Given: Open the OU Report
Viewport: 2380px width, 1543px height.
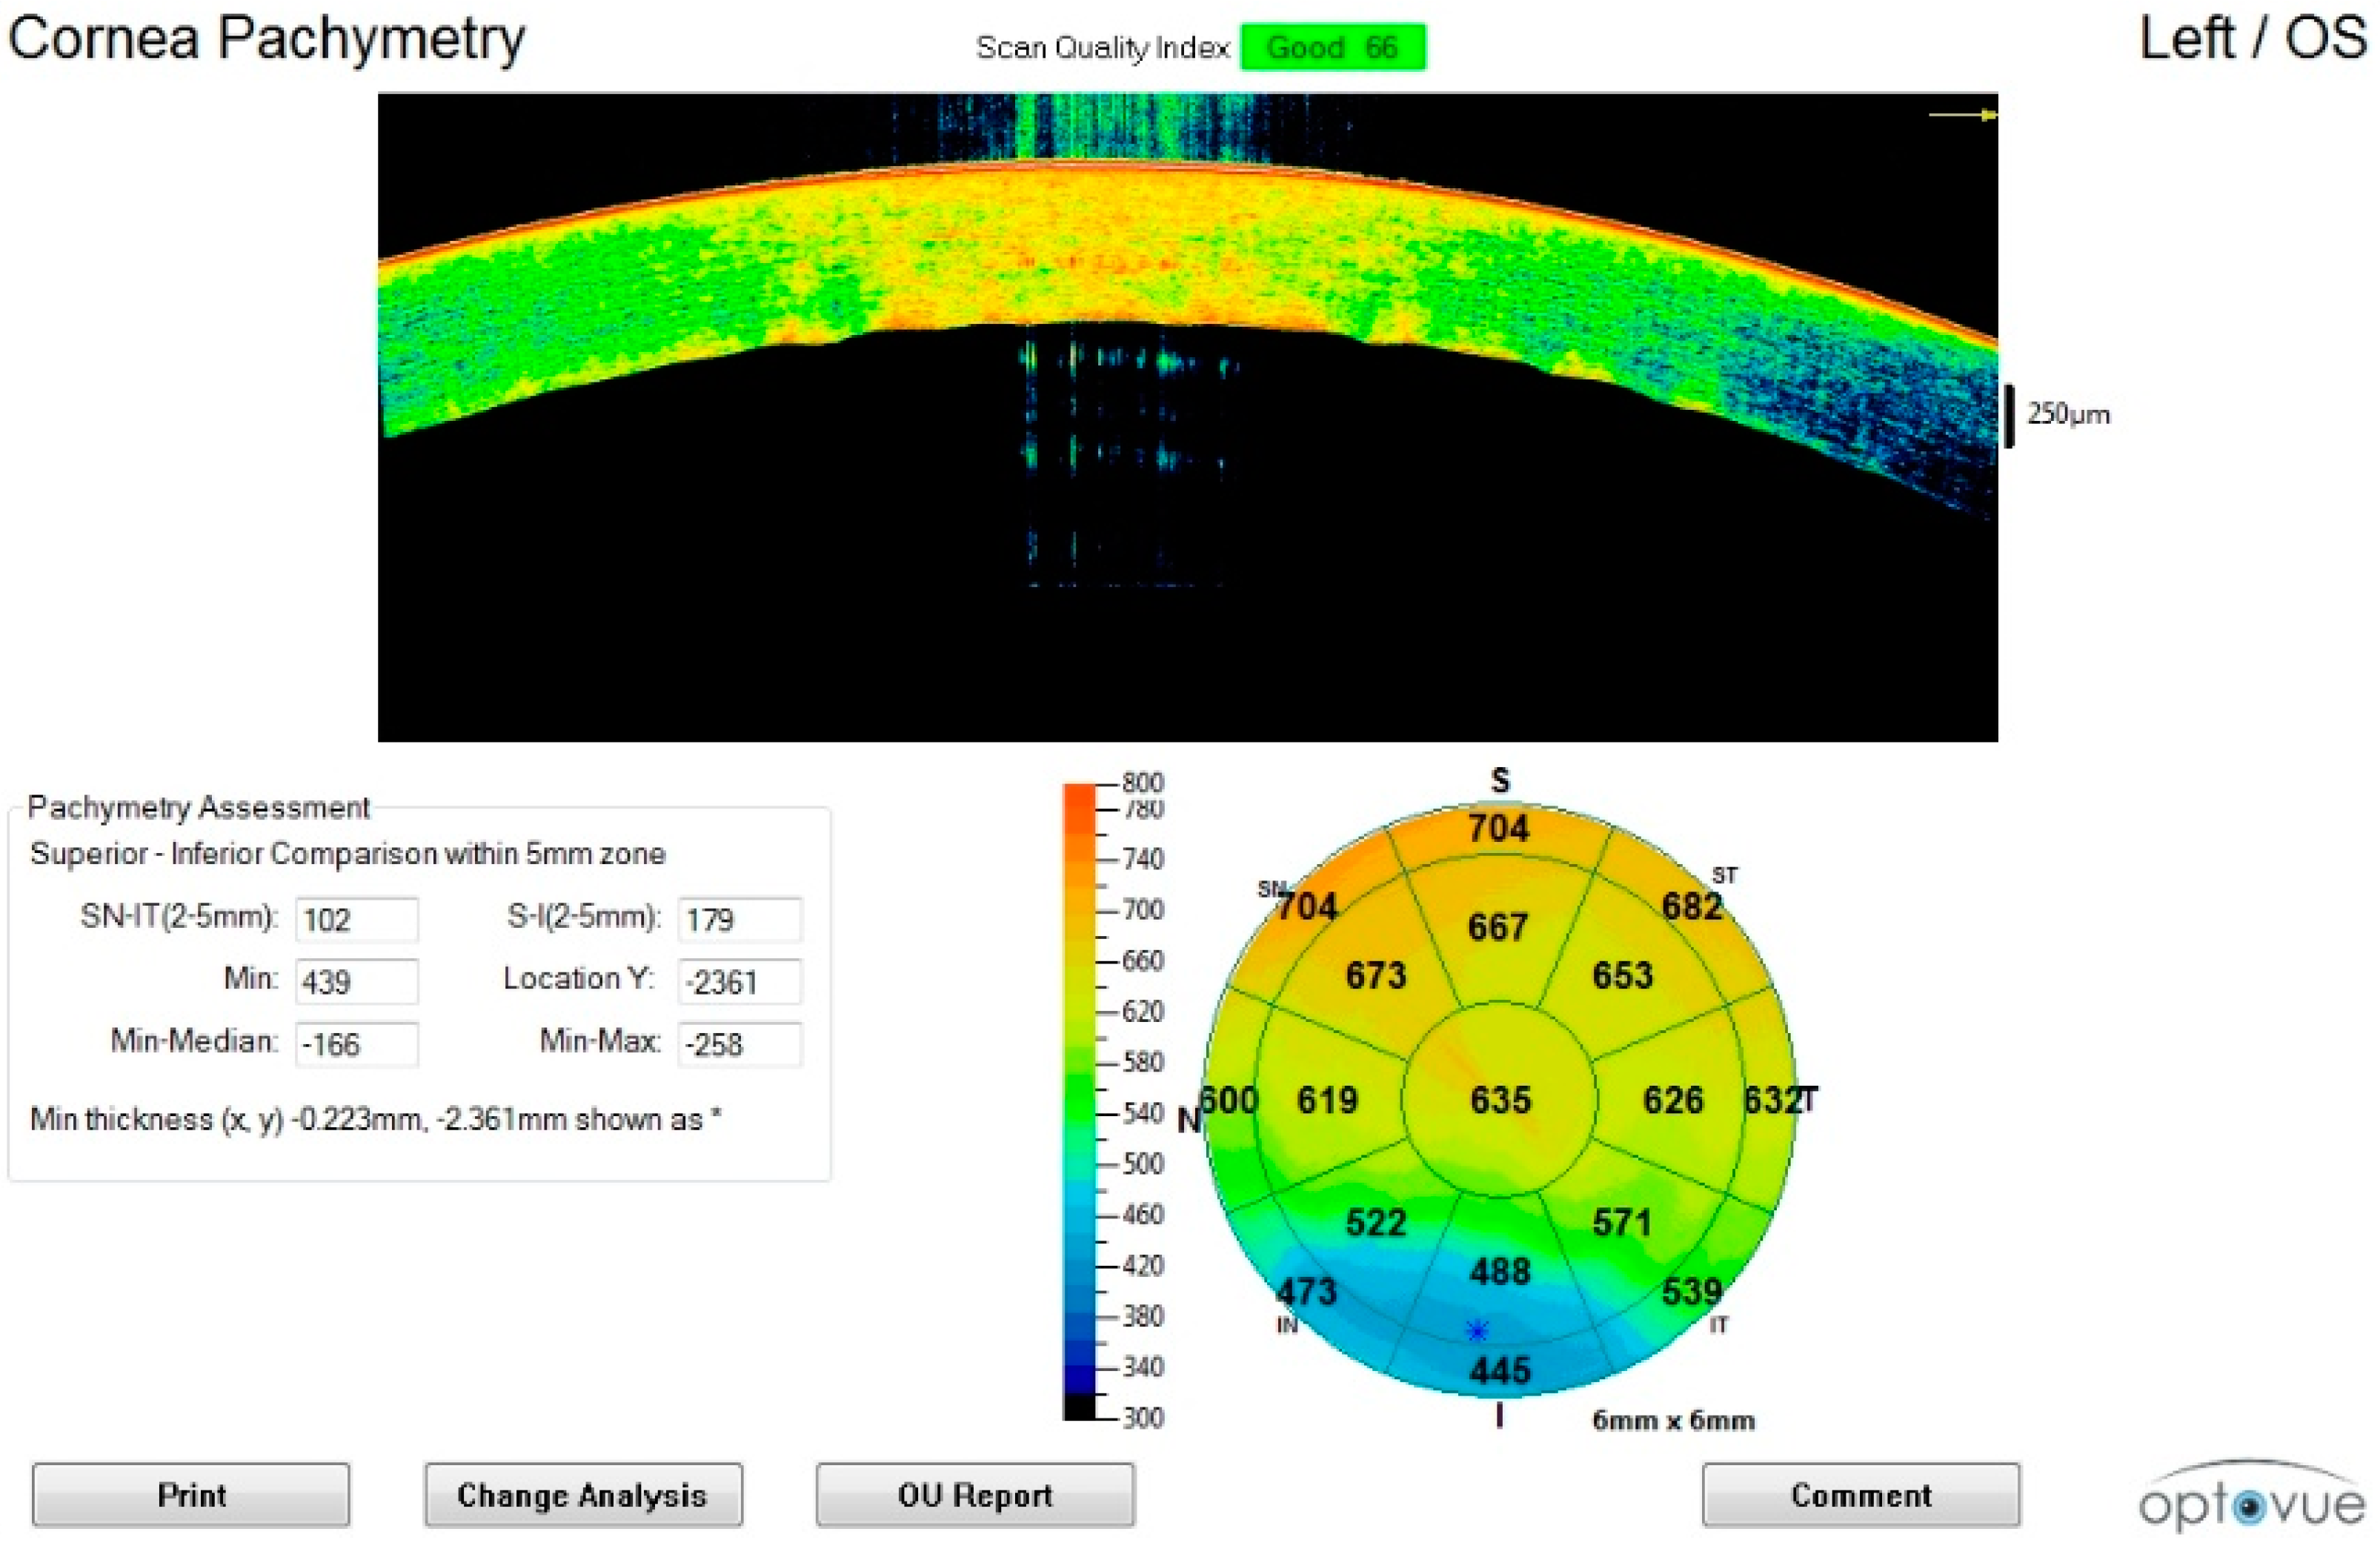Looking at the screenshot, I should coord(974,1495).
